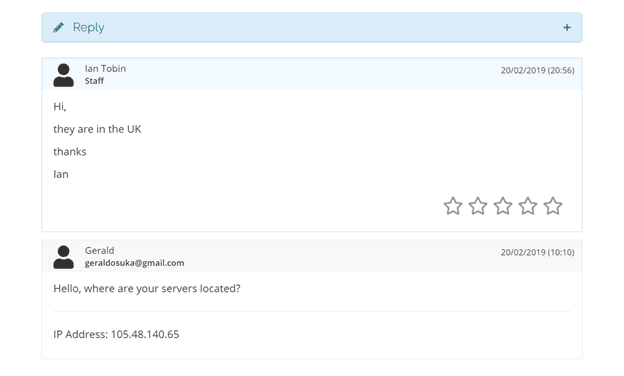Click the word "thanks" in Ian's reply
624x376 pixels.
coord(70,152)
